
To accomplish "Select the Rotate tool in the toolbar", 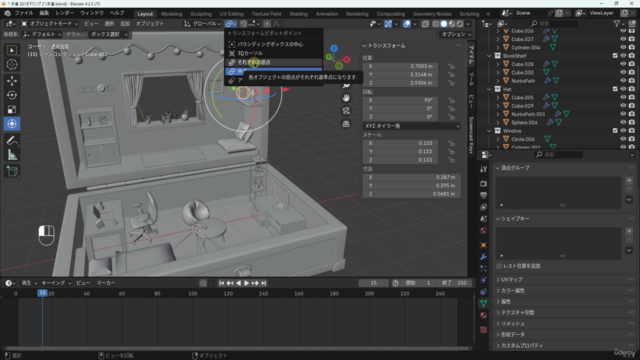I will click(x=12, y=95).
